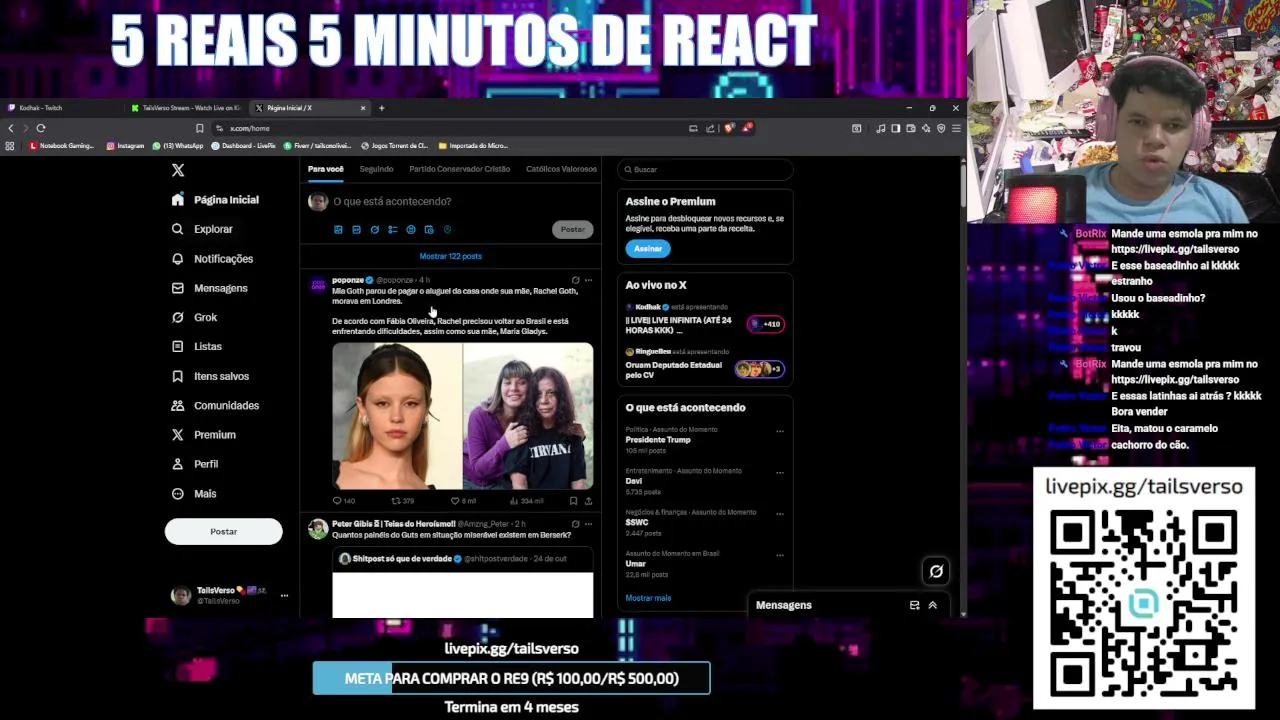Repost the poponze post
The height and width of the screenshot is (720, 1280).
[402, 501]
